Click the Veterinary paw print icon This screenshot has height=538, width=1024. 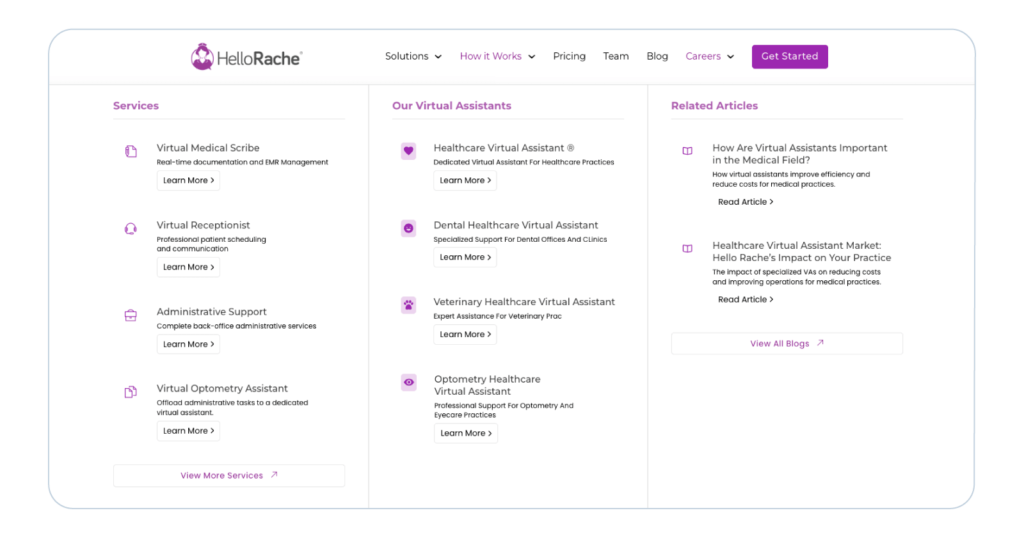409,305
